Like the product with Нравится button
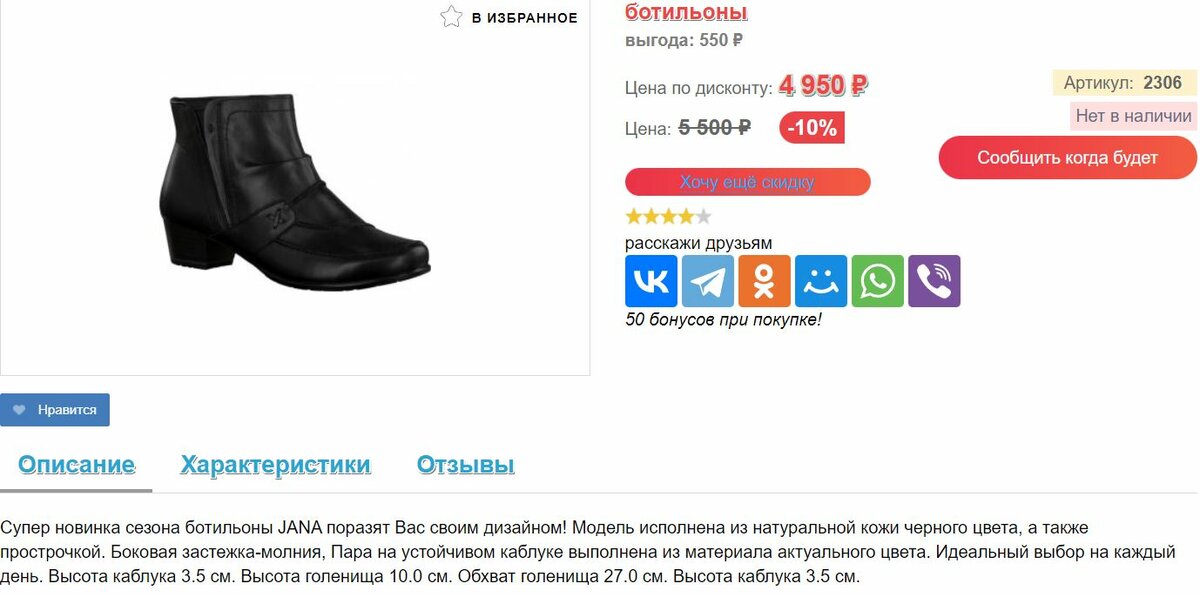 [x=55, y=410]
